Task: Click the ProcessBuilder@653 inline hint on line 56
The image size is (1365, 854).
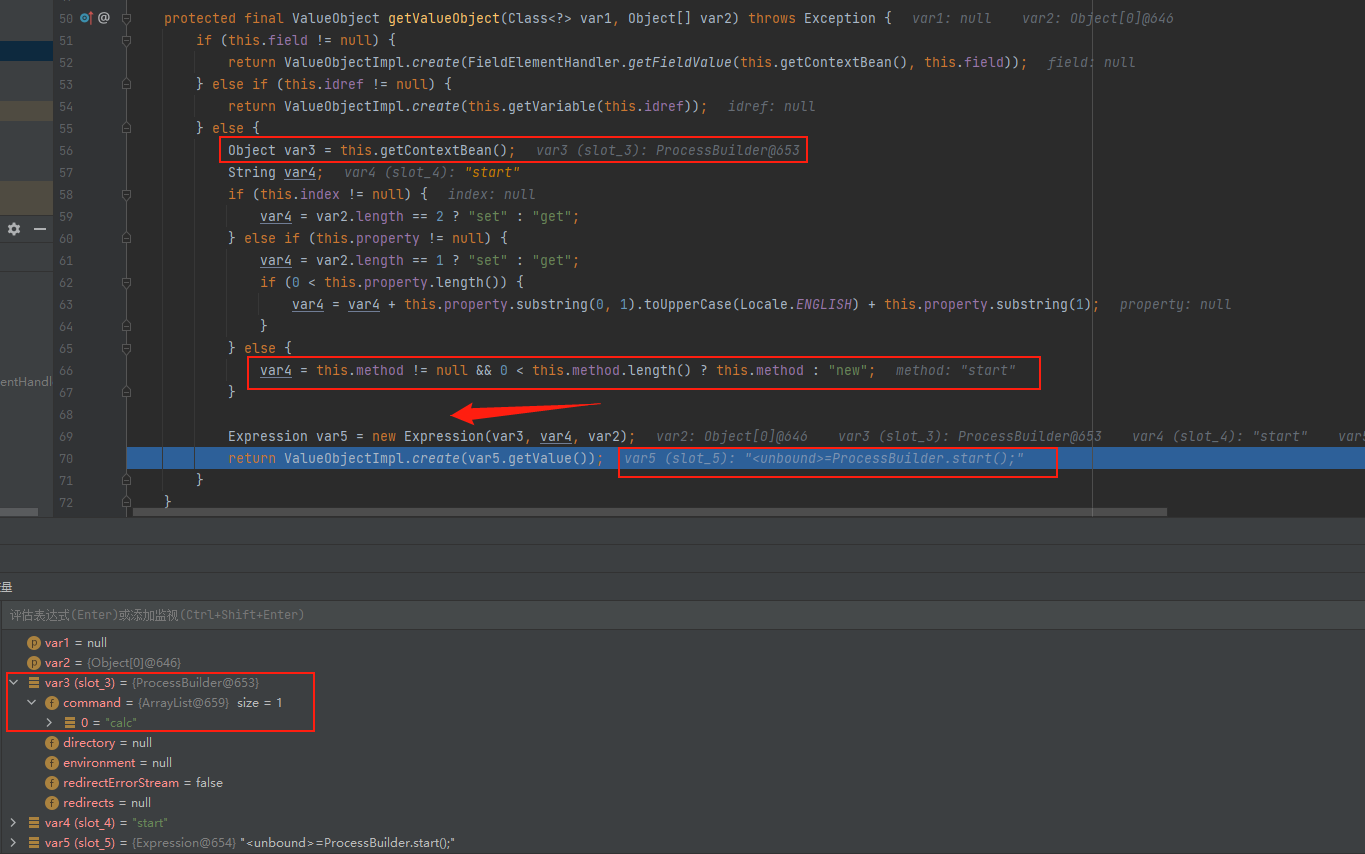Action: (728, 150)
